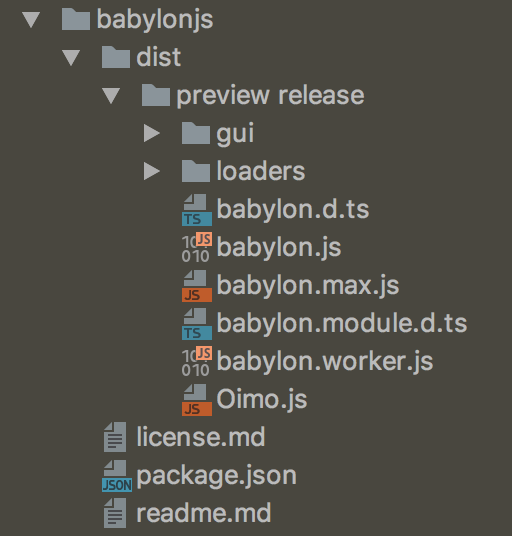Select the readme.md file
The width and height of the screenshot is (512, 536).
pyautogui.click(x=187, y=513)
